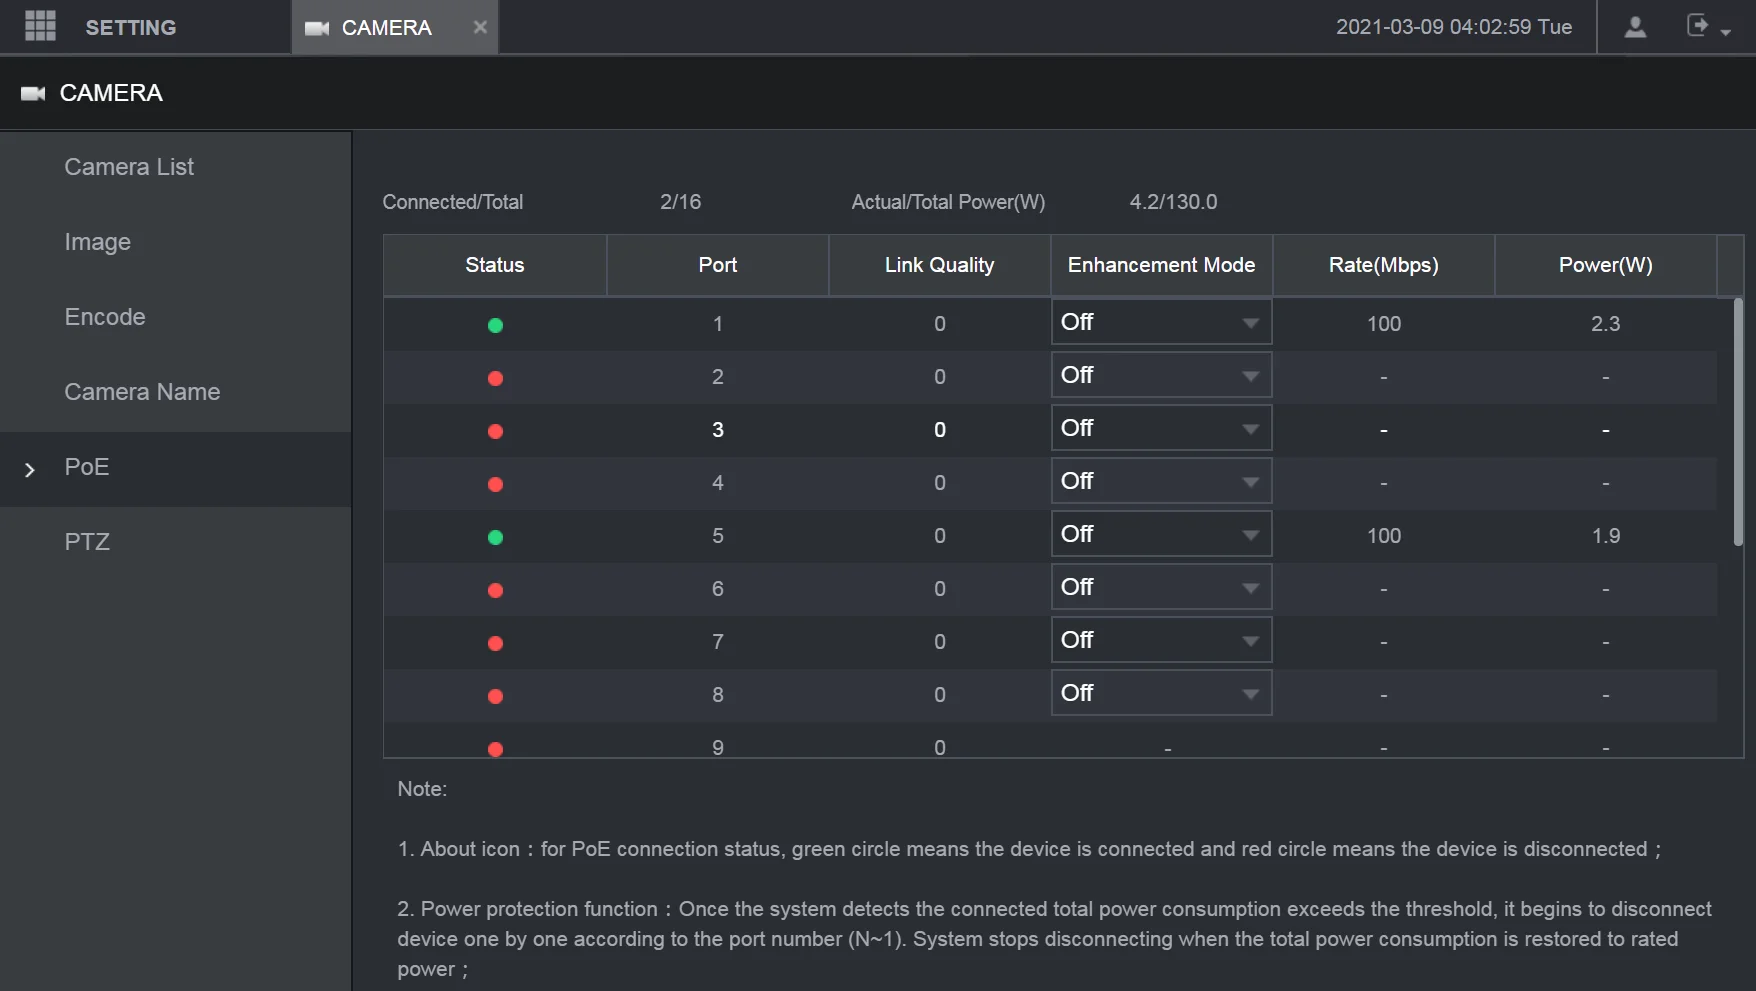The width and height of the screenshot is (1756, 991).
Task: Click the red status dot for port 2
Action: [x=495, y=378]
